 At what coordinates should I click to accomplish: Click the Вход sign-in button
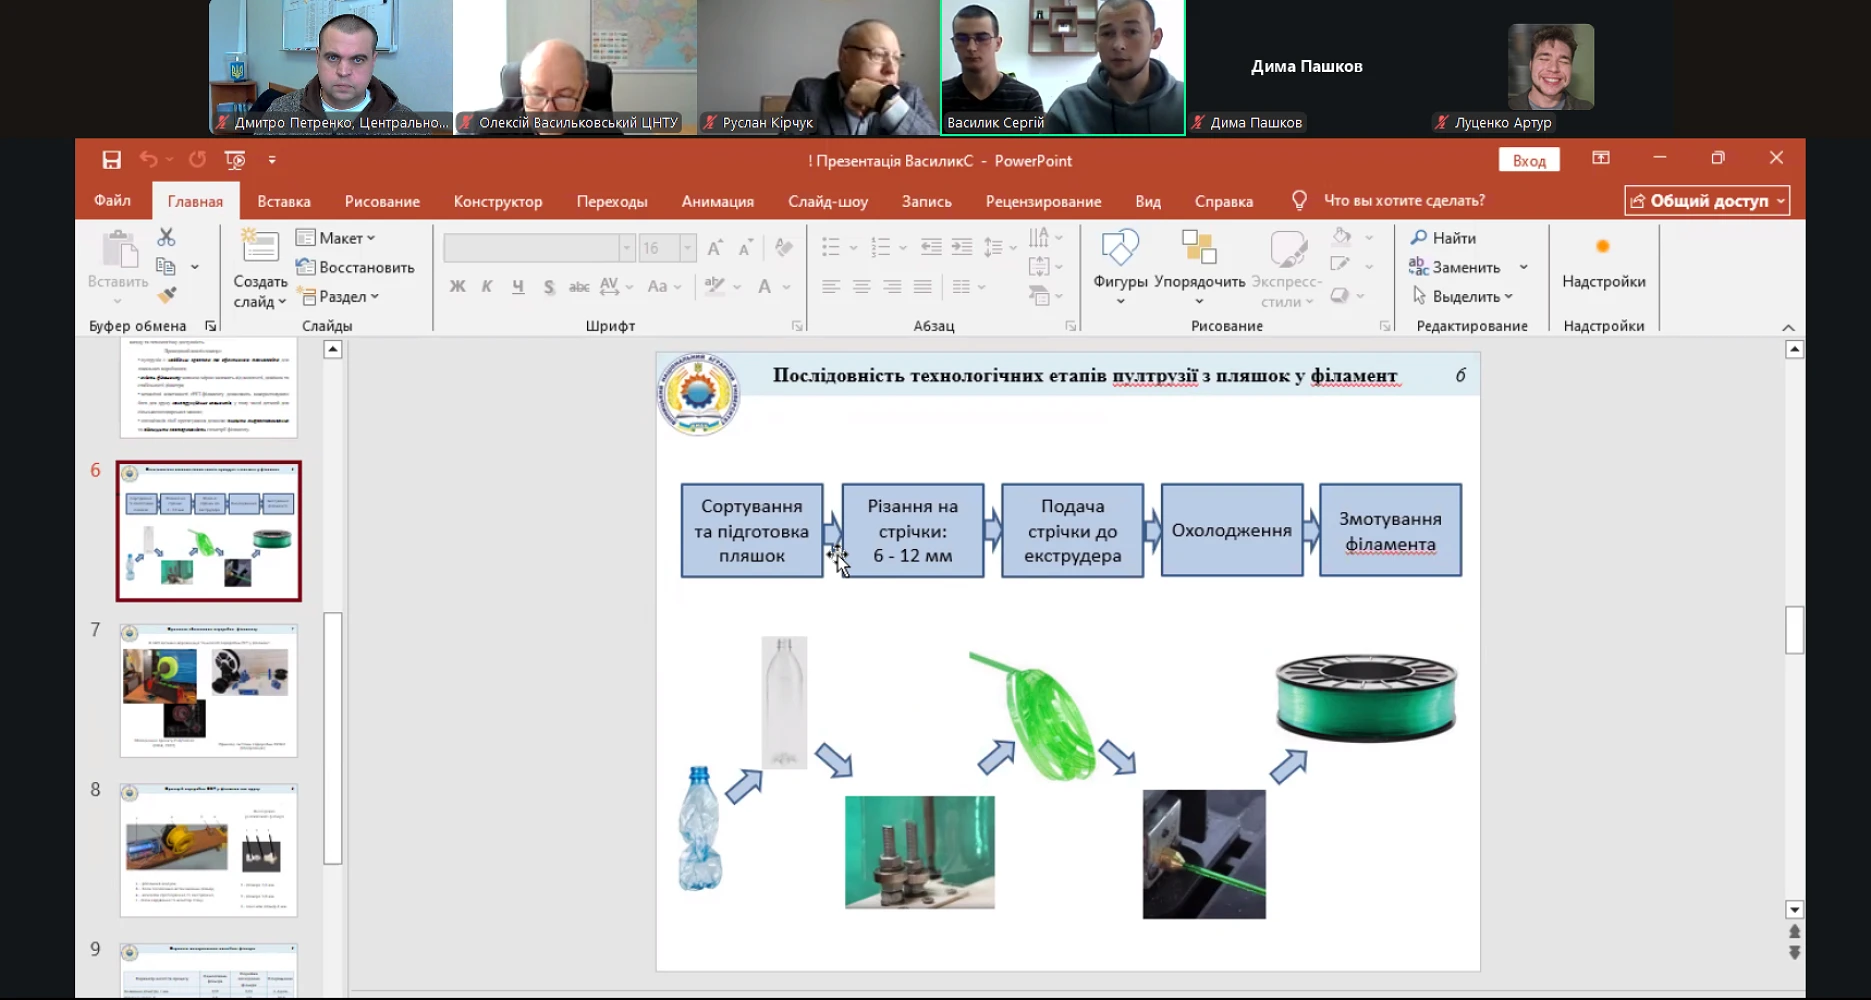[1528, 161]
